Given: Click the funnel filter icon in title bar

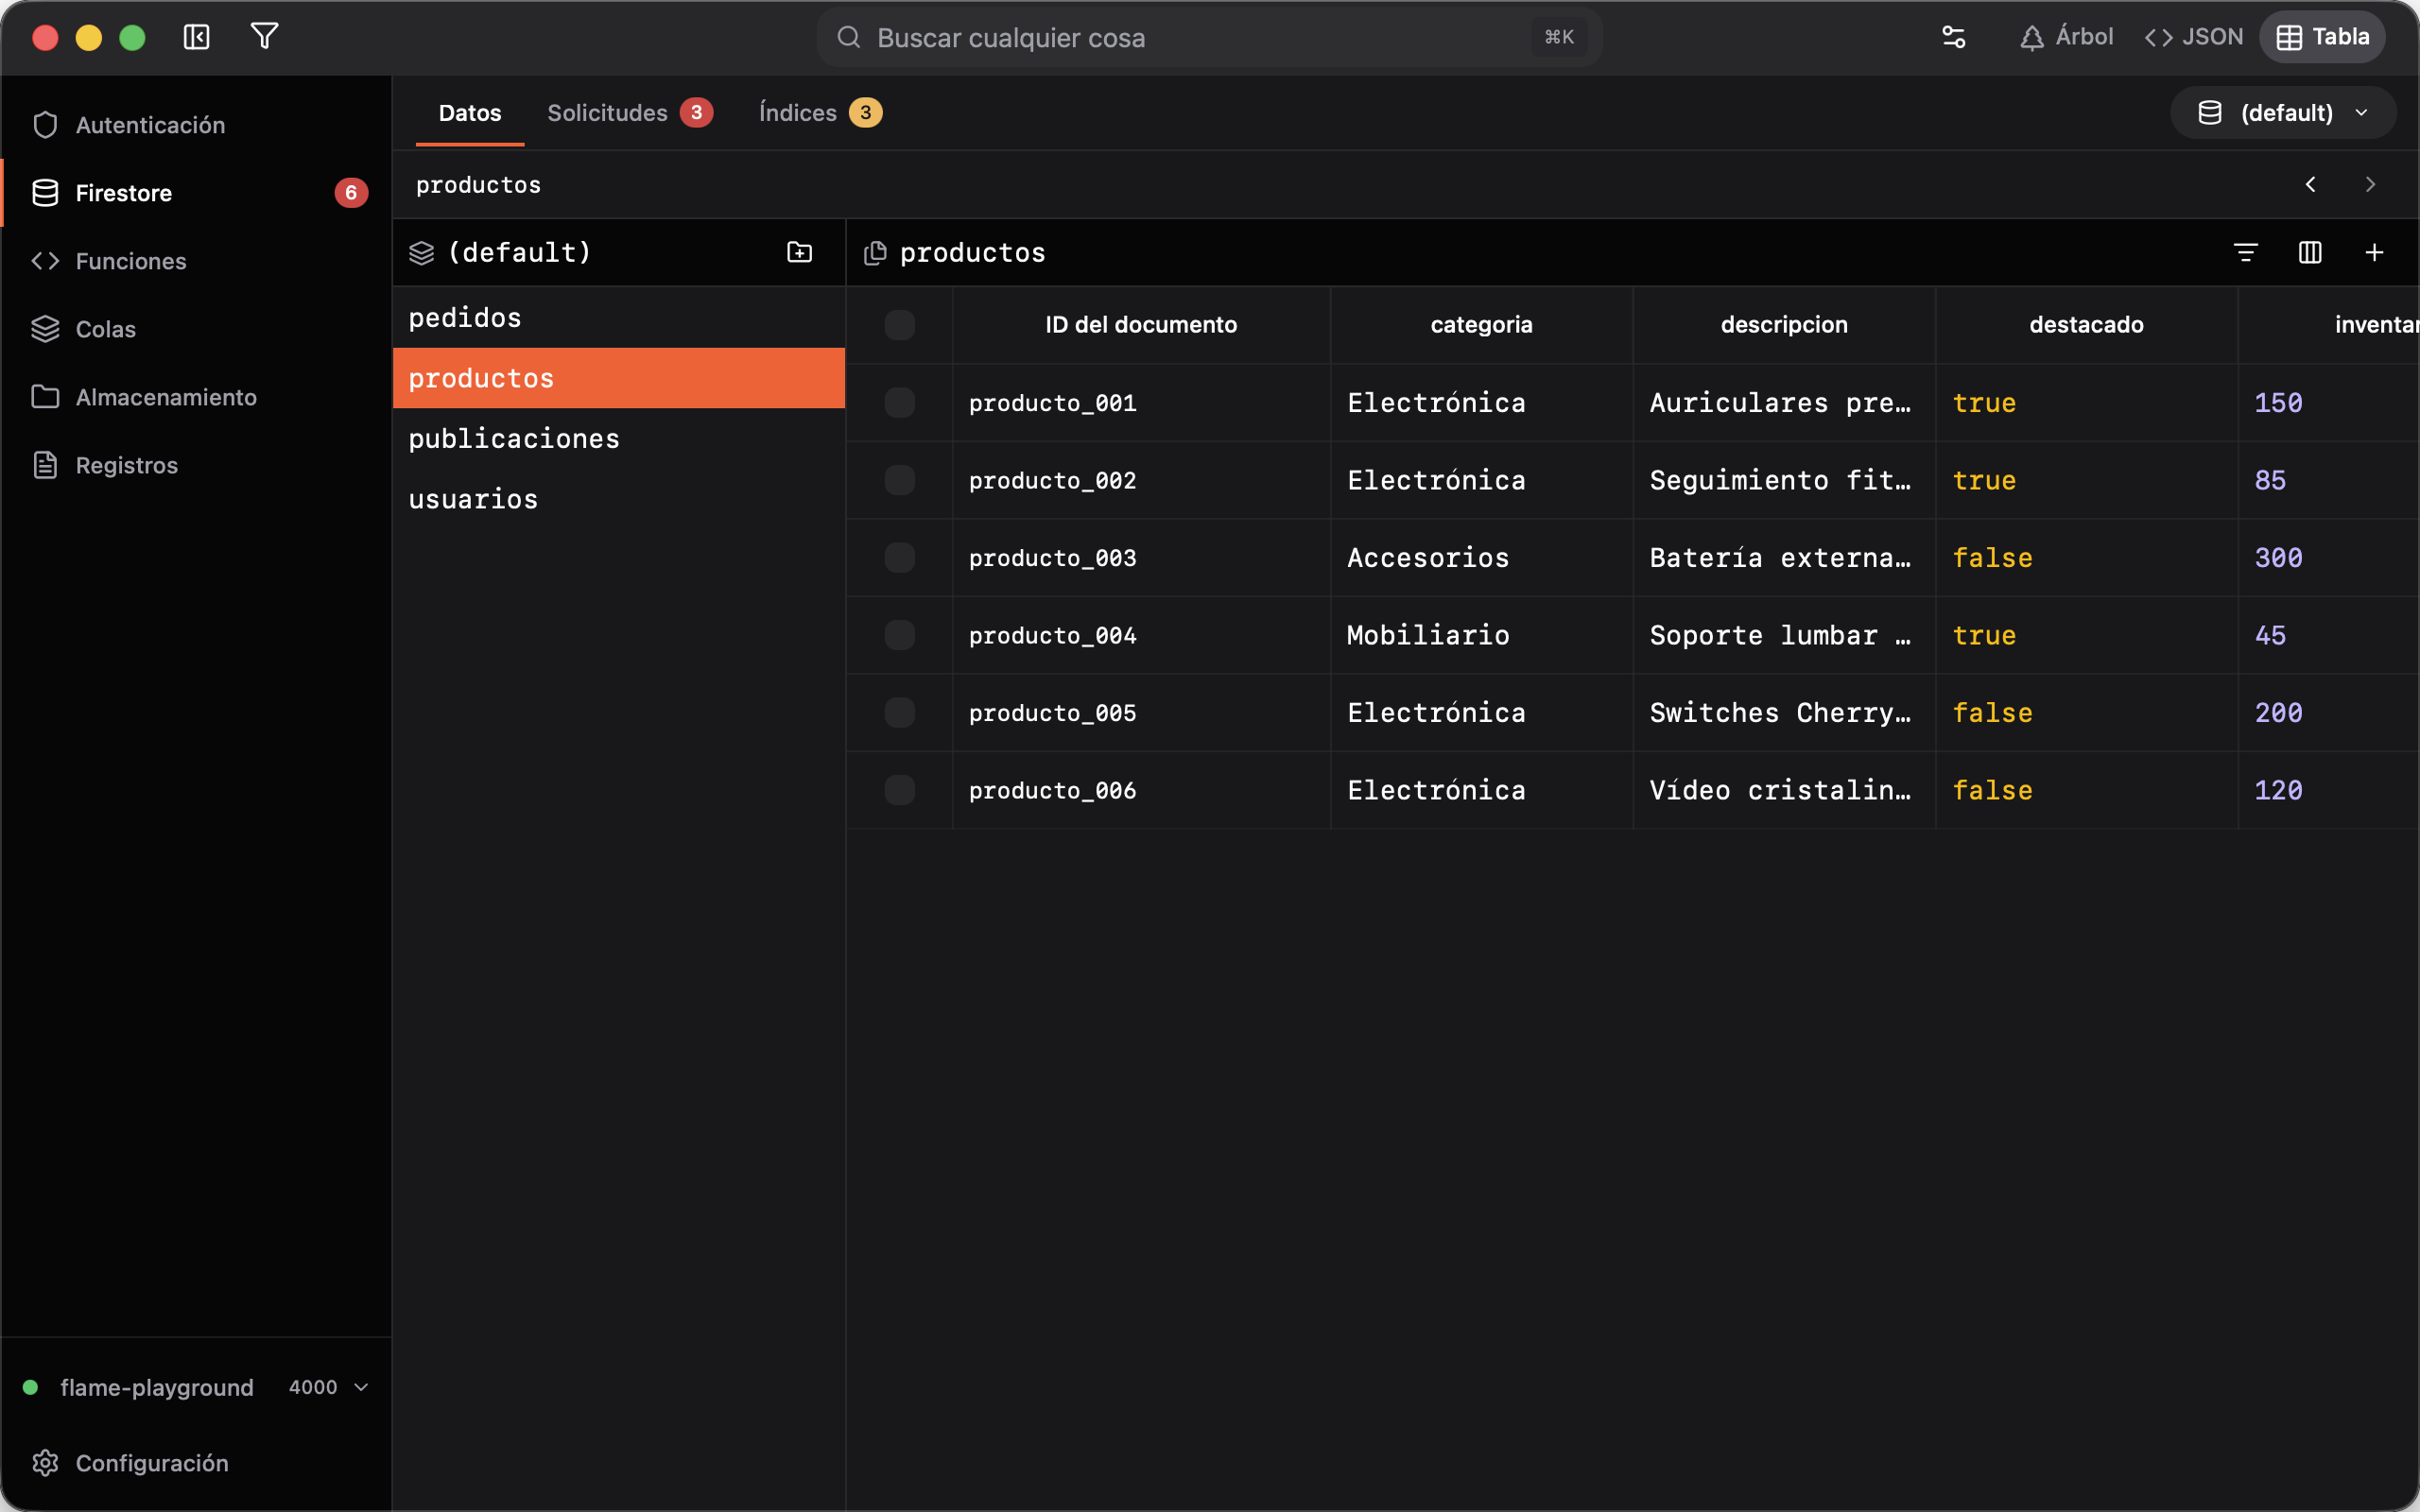Looking at the screenshot, I should pyautogui.click(x=264, y=37).
